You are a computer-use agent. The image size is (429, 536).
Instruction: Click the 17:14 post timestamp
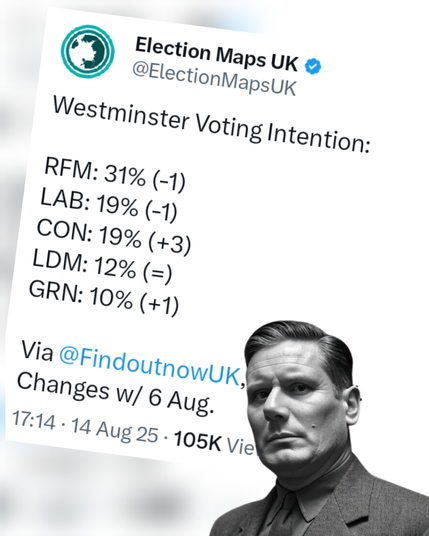(x=33, y=420)
